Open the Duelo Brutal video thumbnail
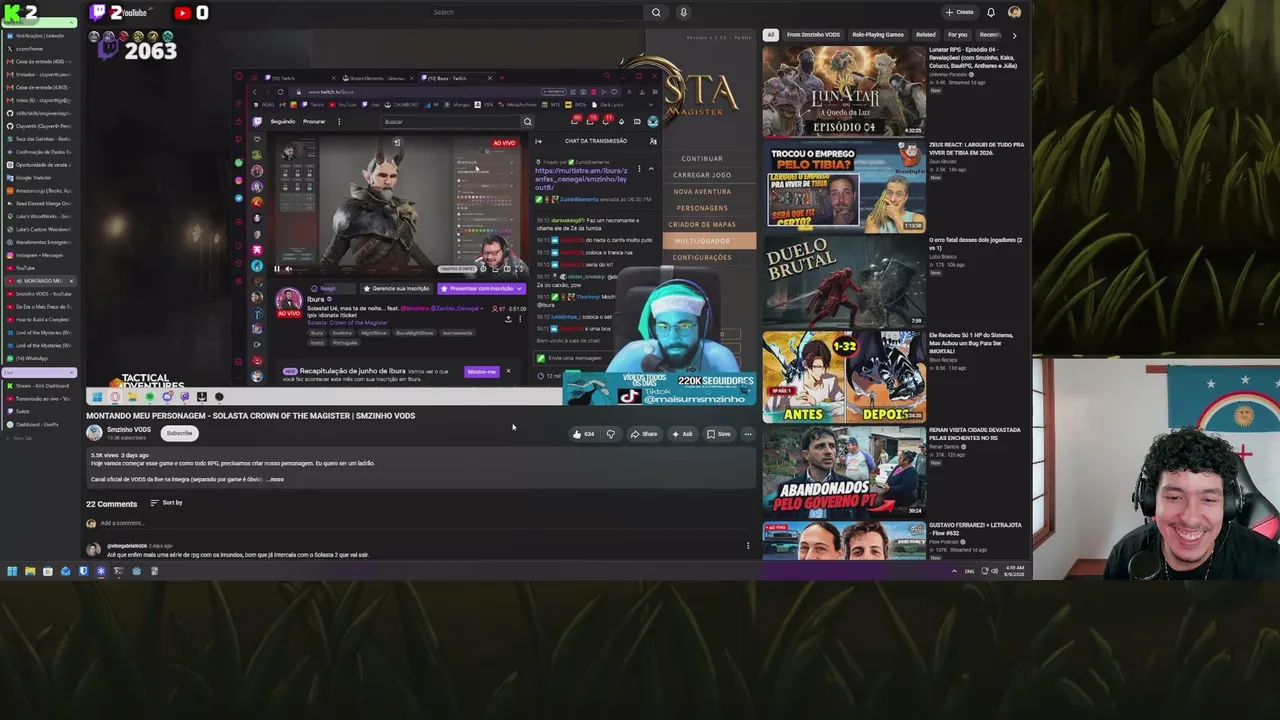 (x=844, y=282)
